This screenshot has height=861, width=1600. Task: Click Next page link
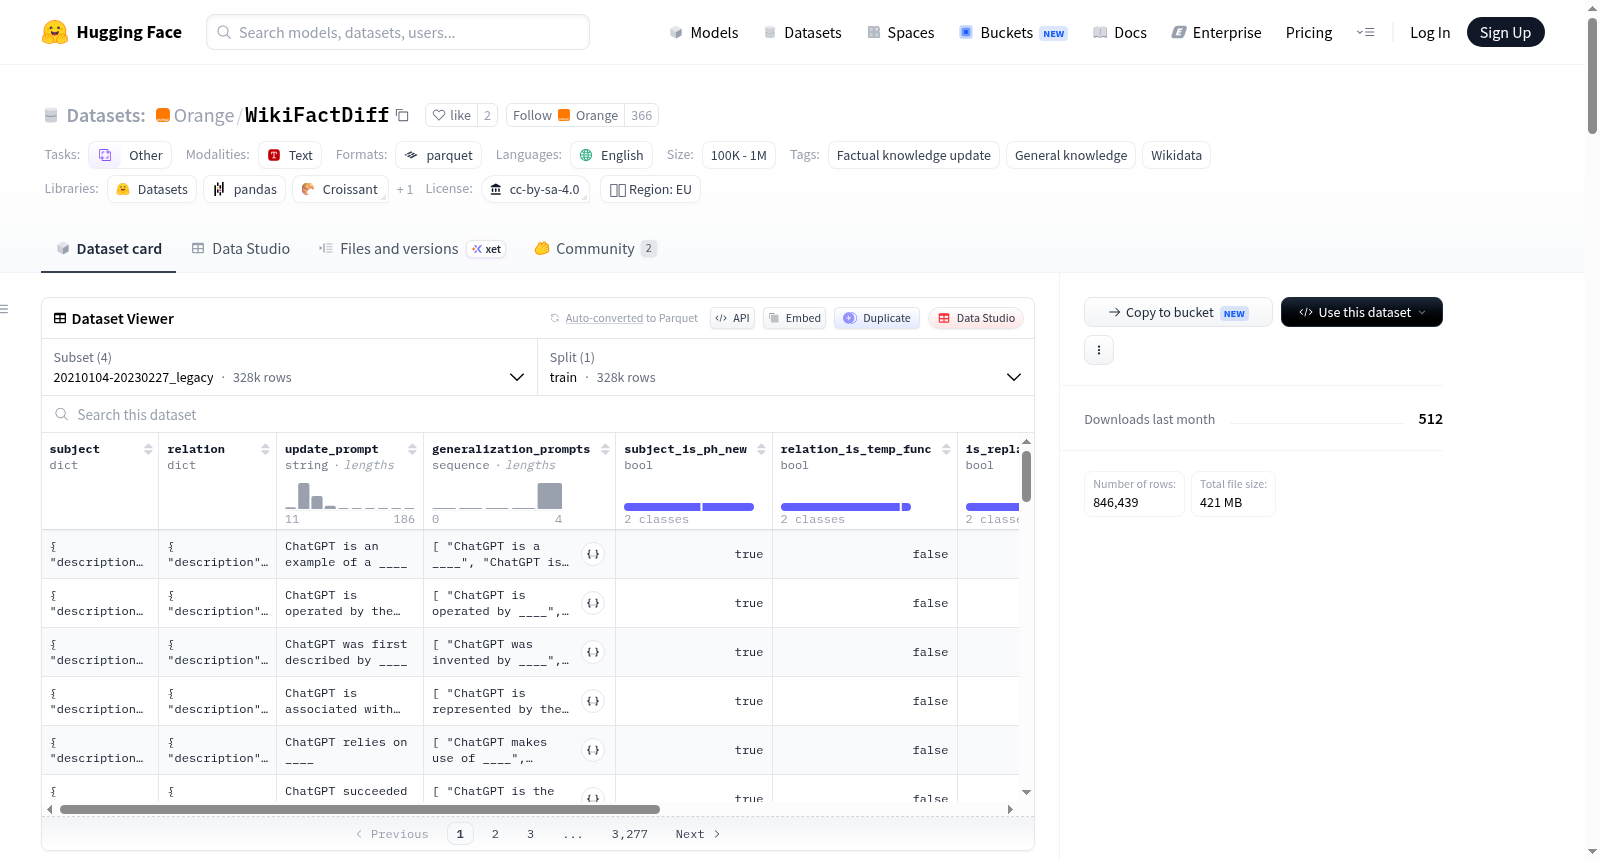coord(698,834)
